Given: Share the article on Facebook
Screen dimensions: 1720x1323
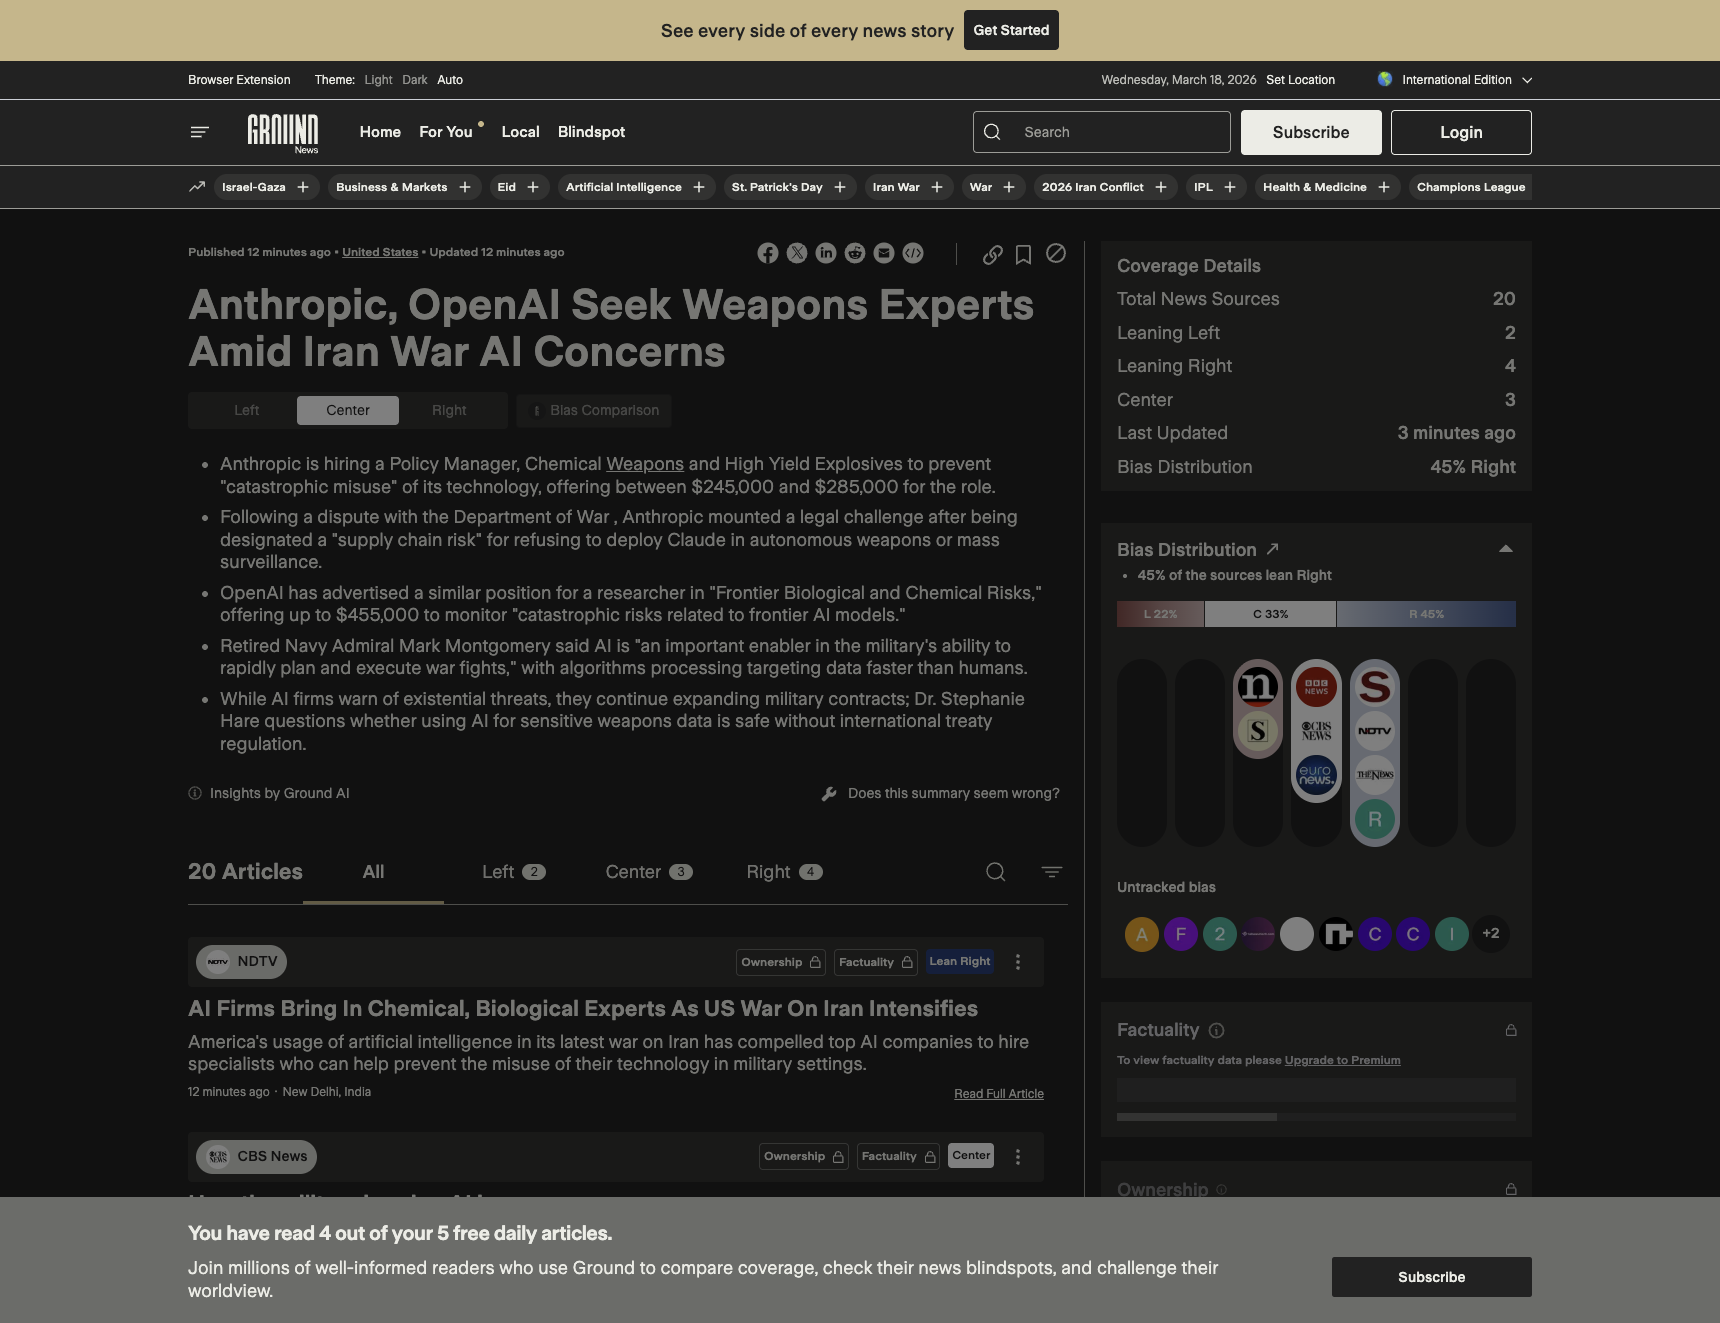Looking at the screenshot, I should point(767,253).
